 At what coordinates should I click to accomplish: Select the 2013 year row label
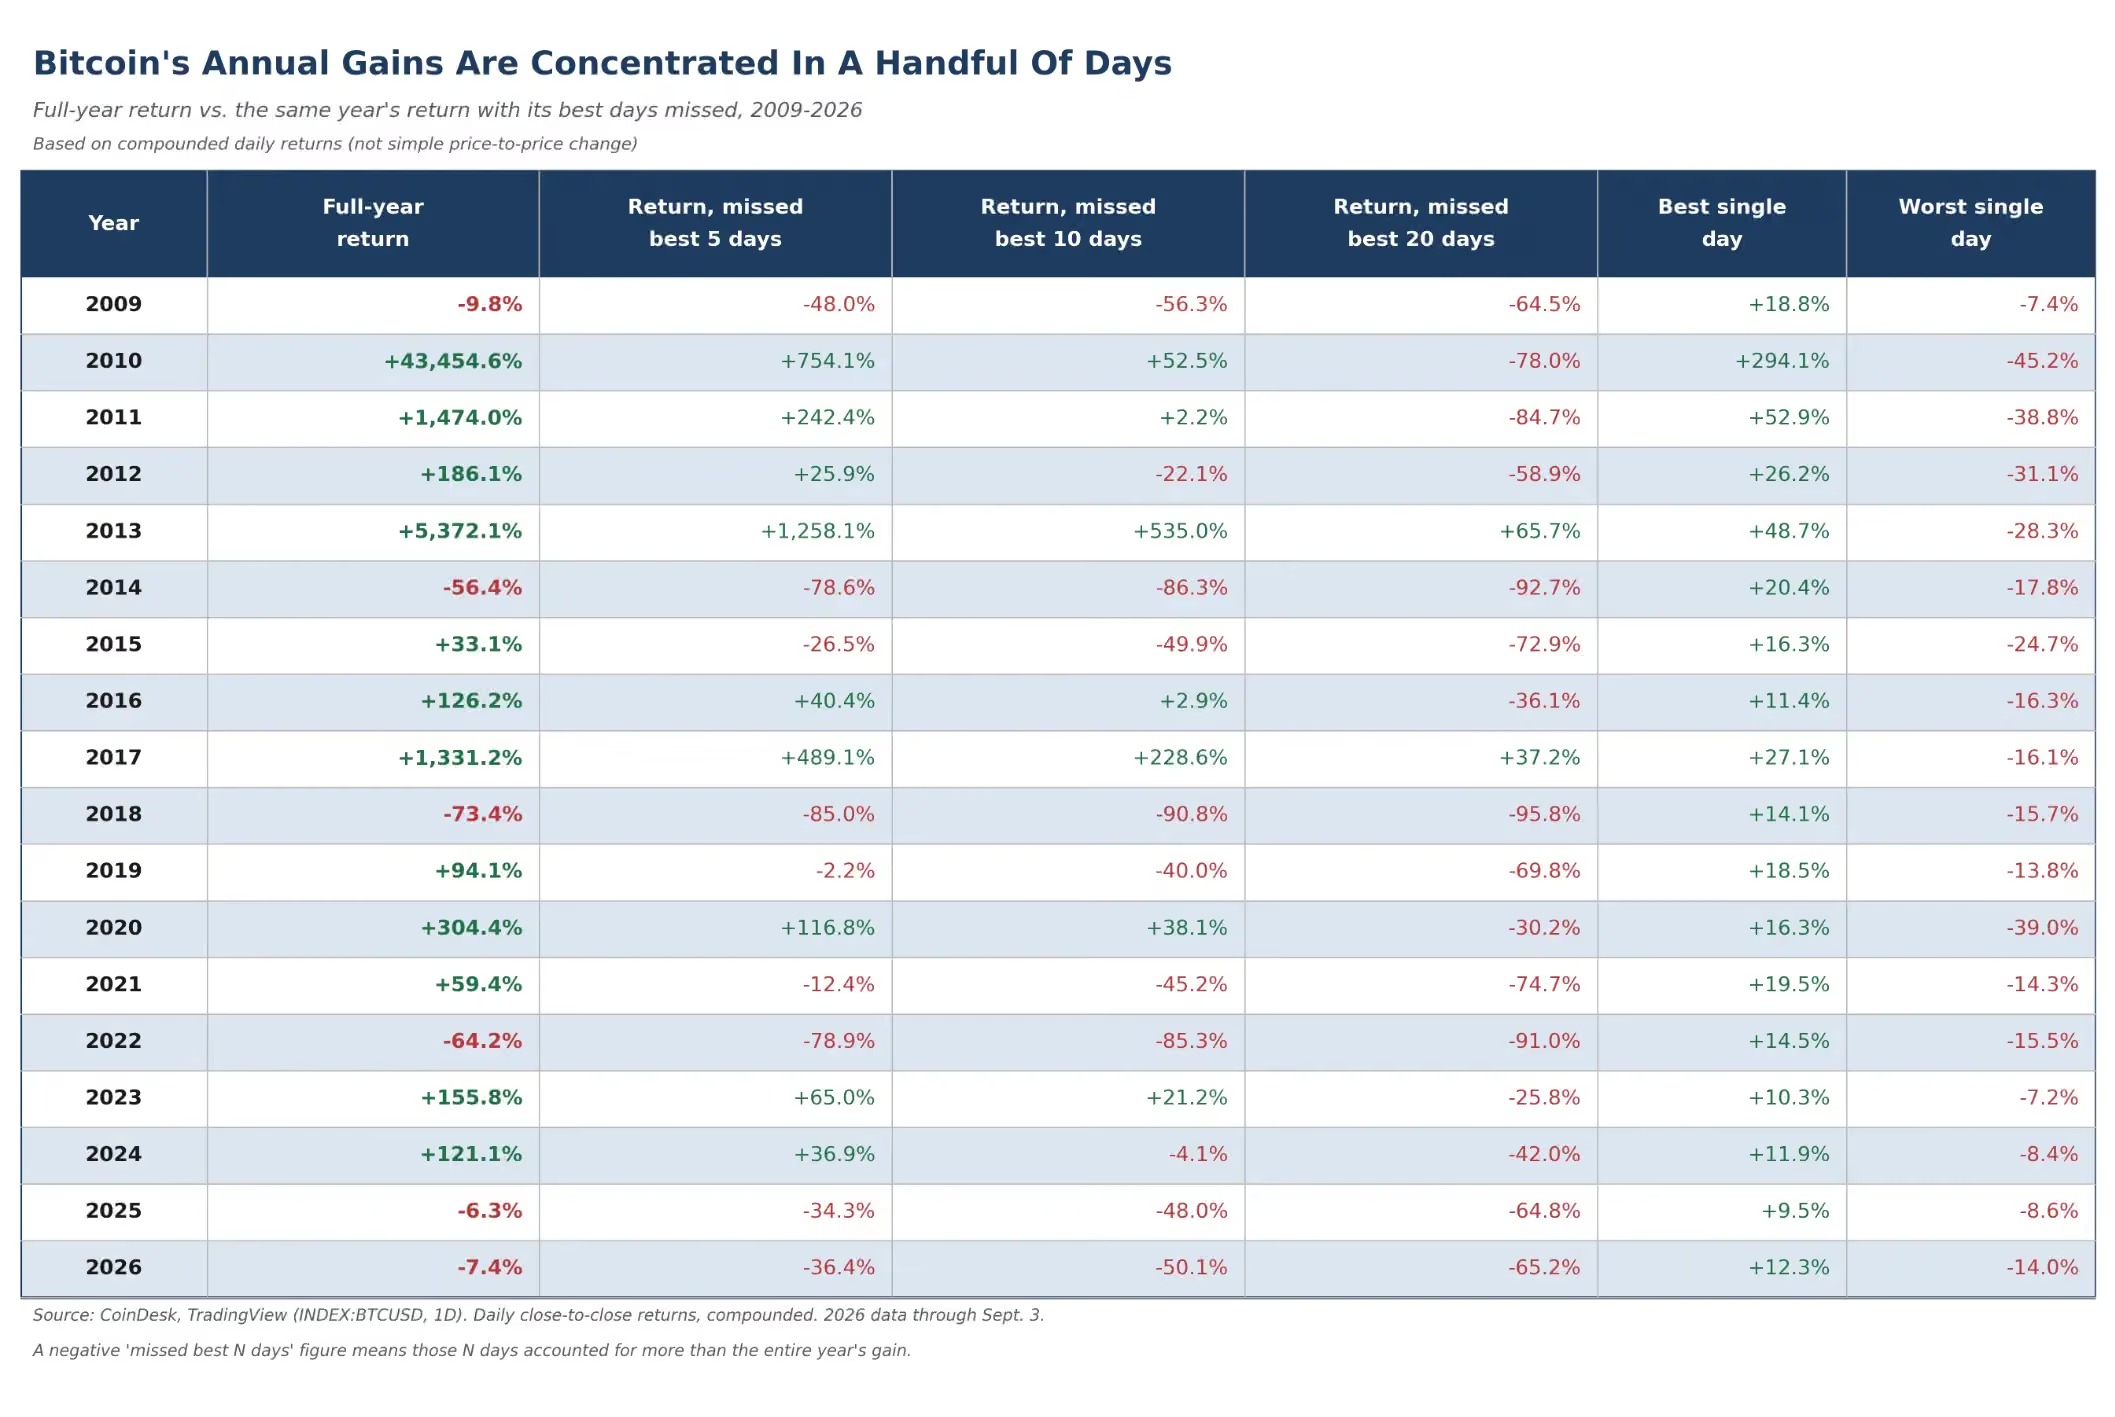113,531
